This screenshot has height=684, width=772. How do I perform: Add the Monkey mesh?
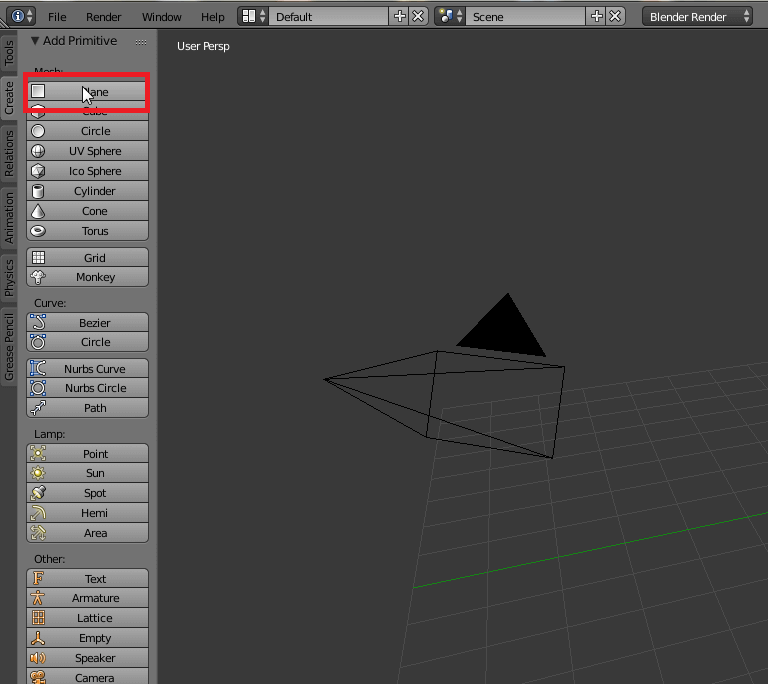point(87,277)
